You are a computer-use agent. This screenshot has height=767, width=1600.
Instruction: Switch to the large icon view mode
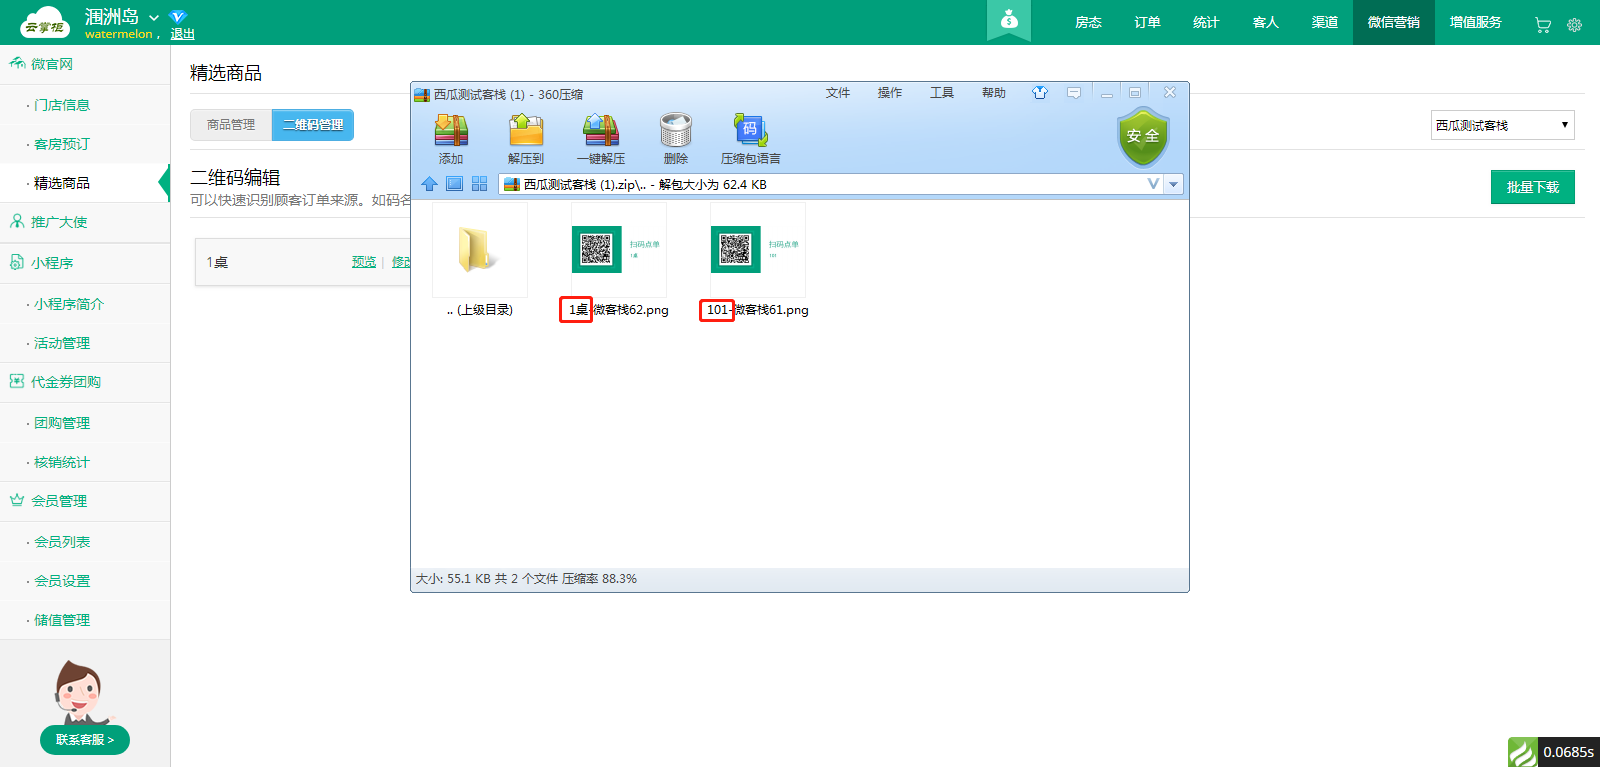(454, 184)
